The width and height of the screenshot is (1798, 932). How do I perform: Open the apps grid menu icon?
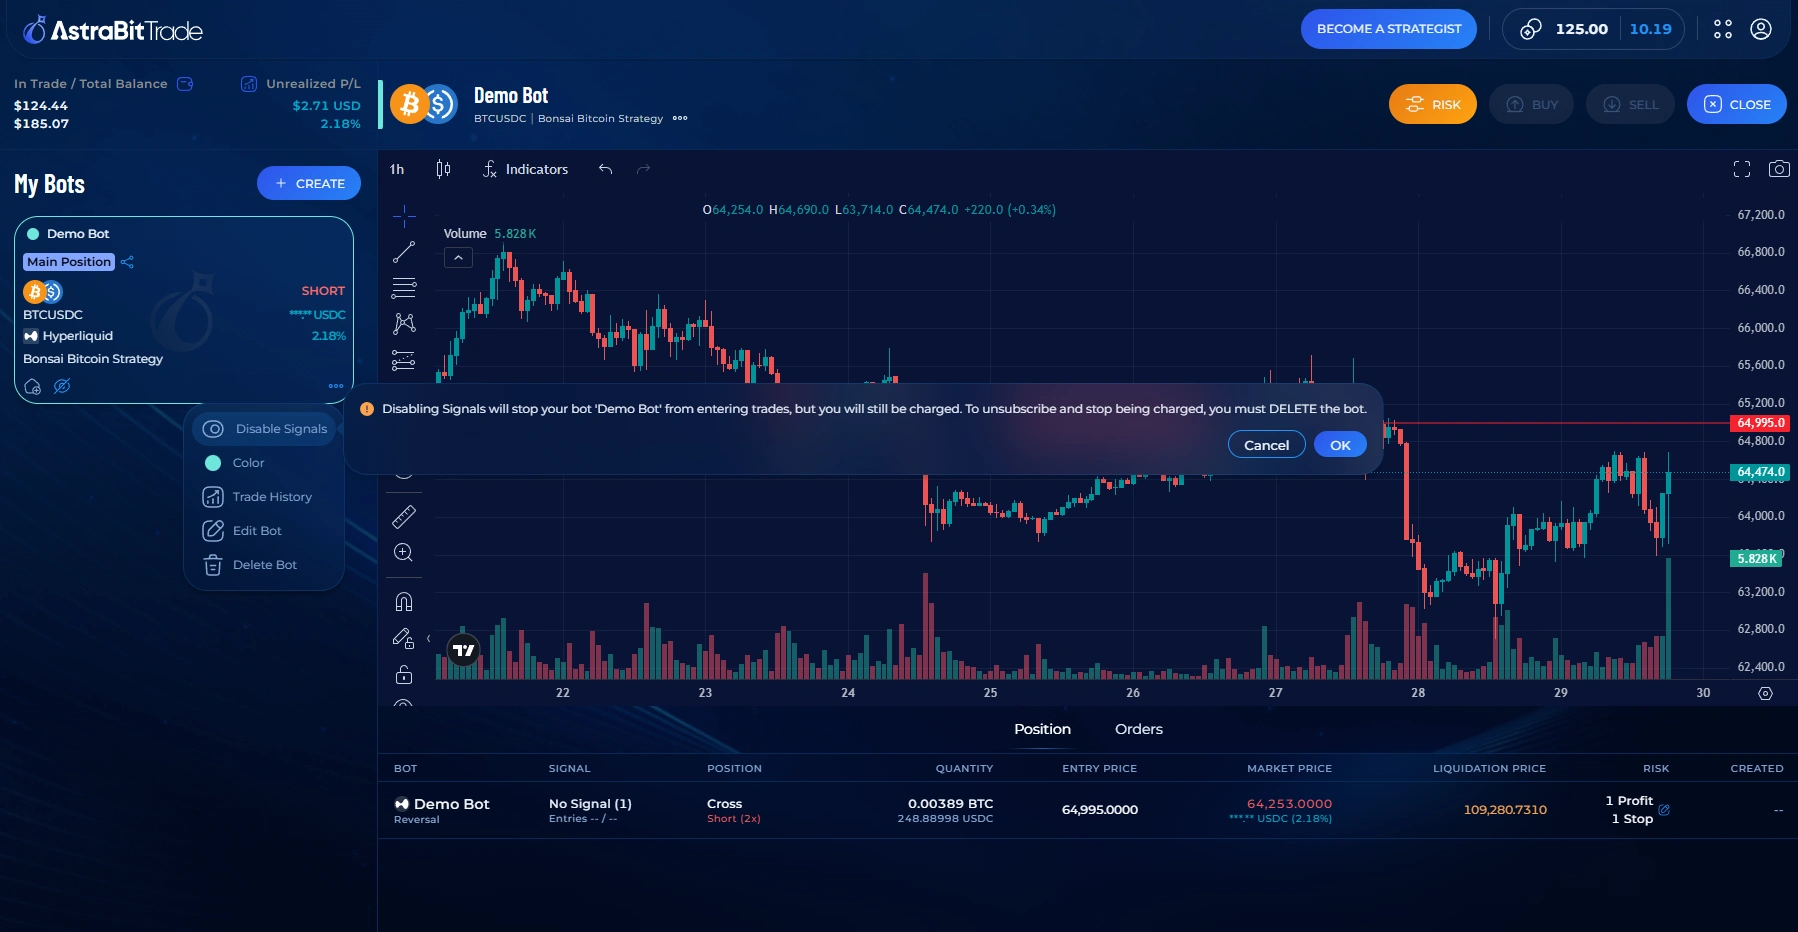tap(1723, 29)
